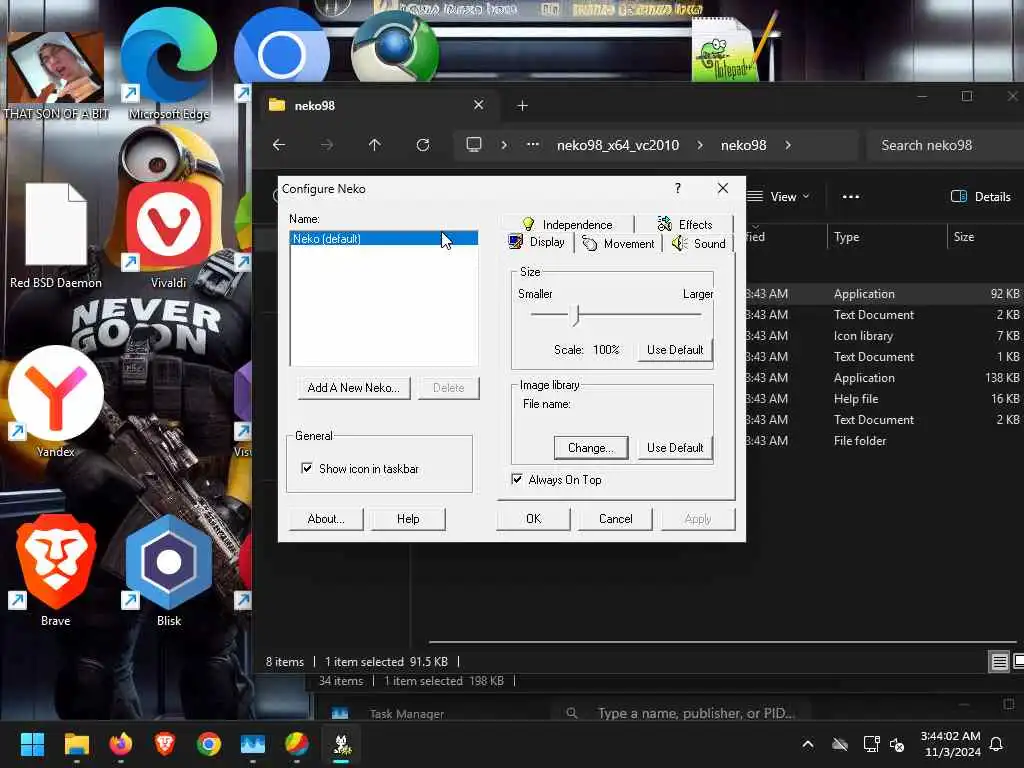Confirm the dialog with OK
Image resolution: width=1024 pixels, height=768 pixels.
coord(534,519)
